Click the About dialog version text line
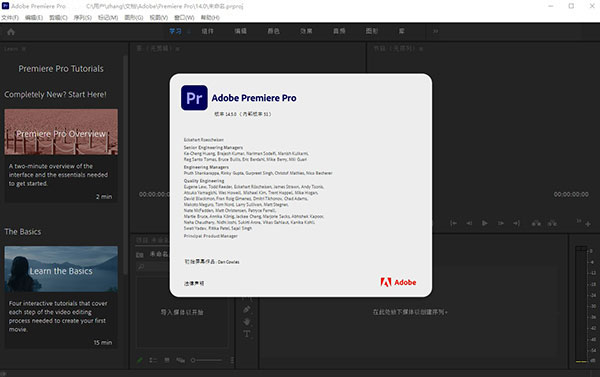Screen dimensions: 600x377 (x=243, y=114)
